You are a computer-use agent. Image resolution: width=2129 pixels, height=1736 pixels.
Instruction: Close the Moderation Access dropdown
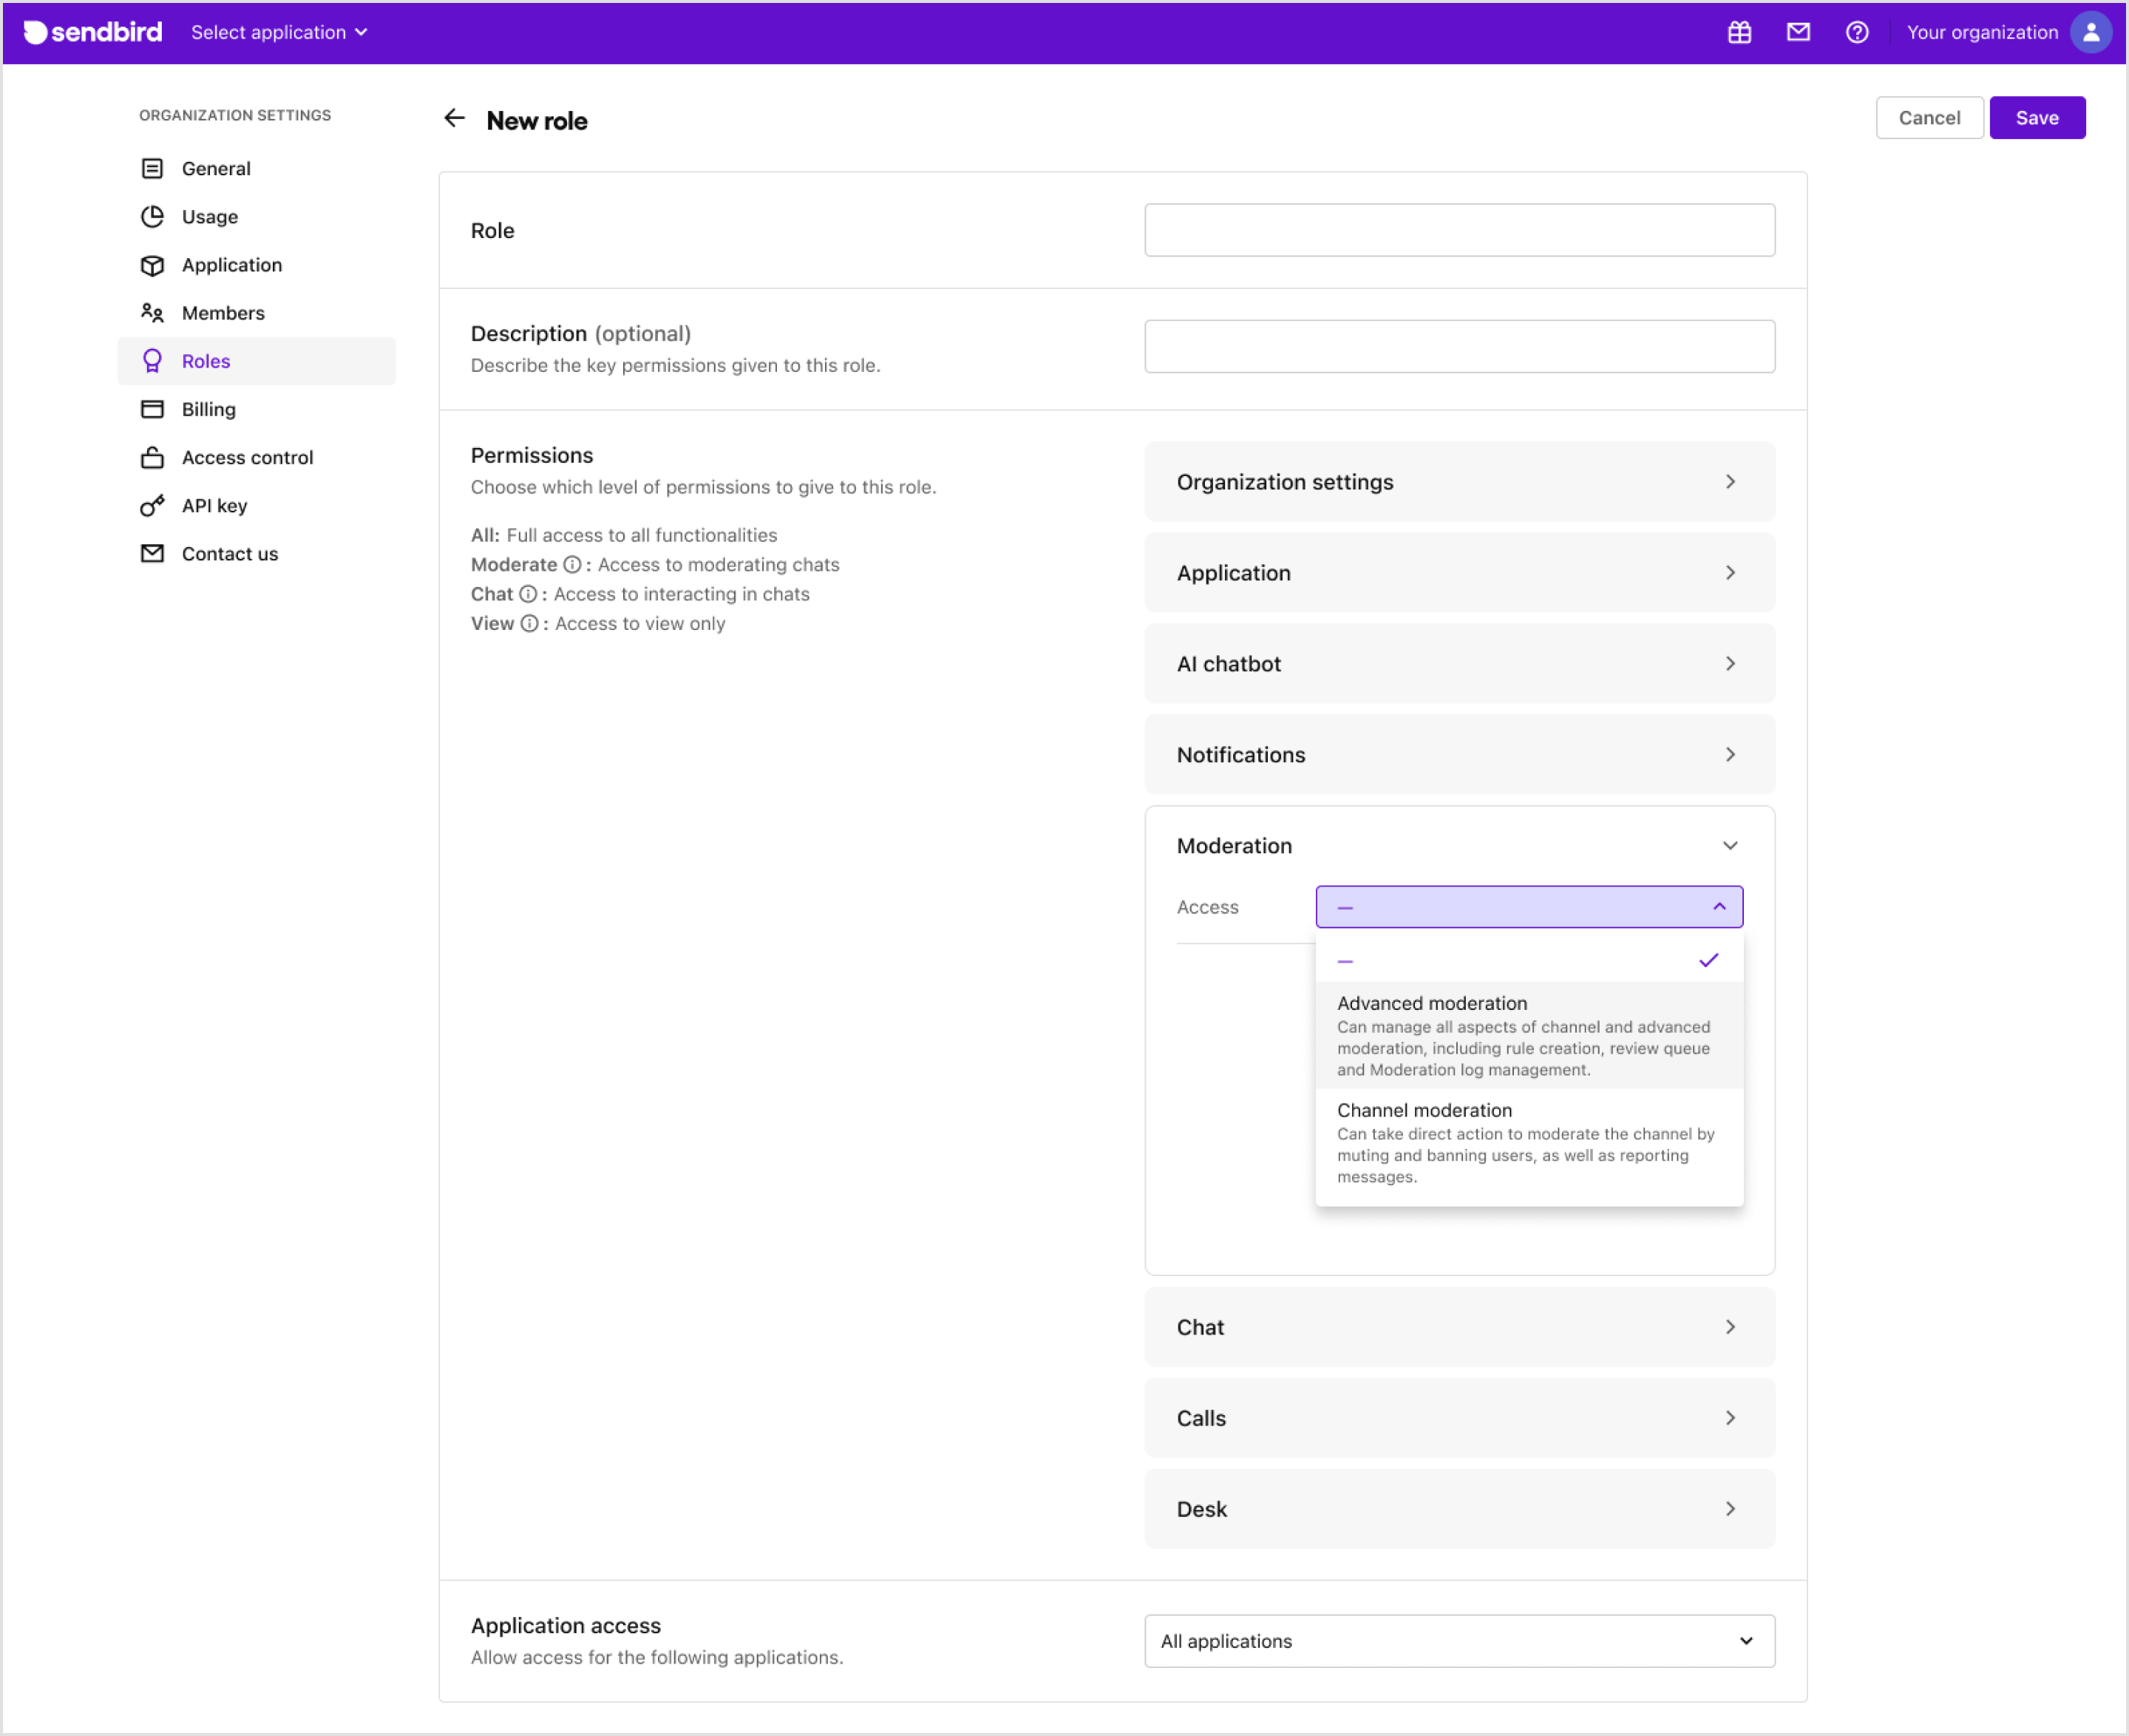coord(1529,907)
